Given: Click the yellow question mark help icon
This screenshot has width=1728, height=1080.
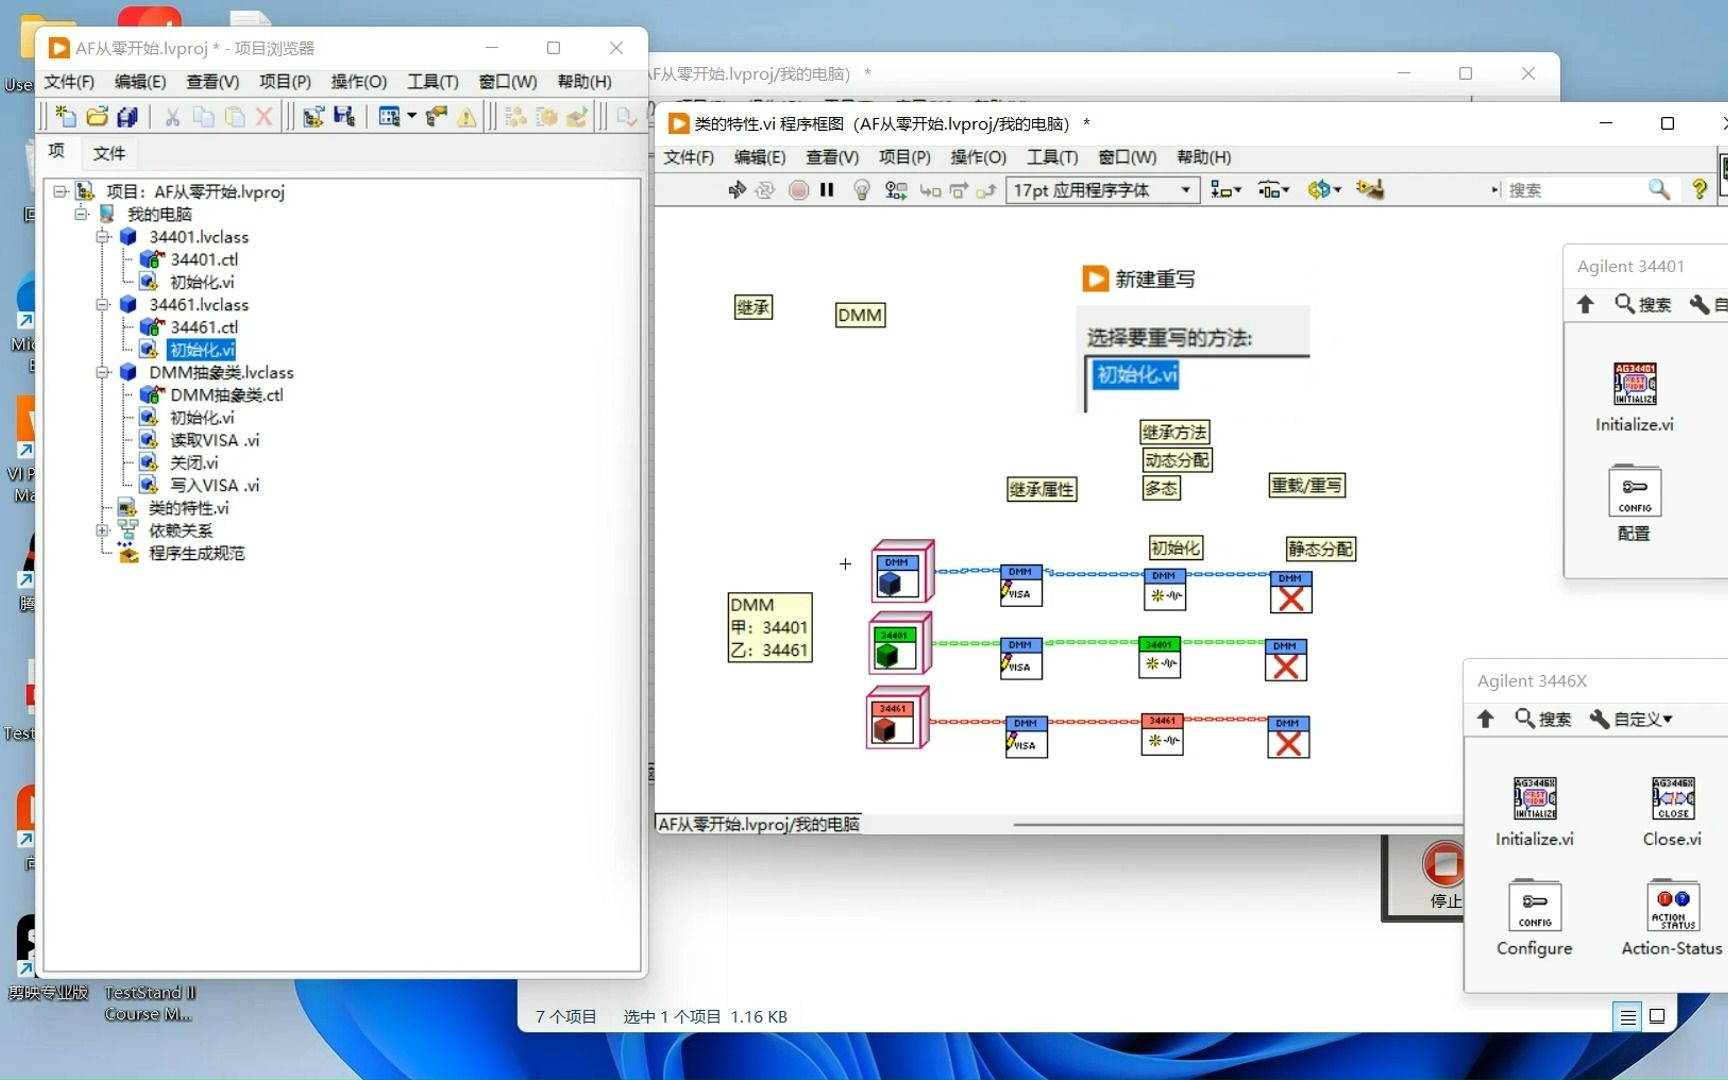Looking at the screenshot, I should coord(1699,190).
